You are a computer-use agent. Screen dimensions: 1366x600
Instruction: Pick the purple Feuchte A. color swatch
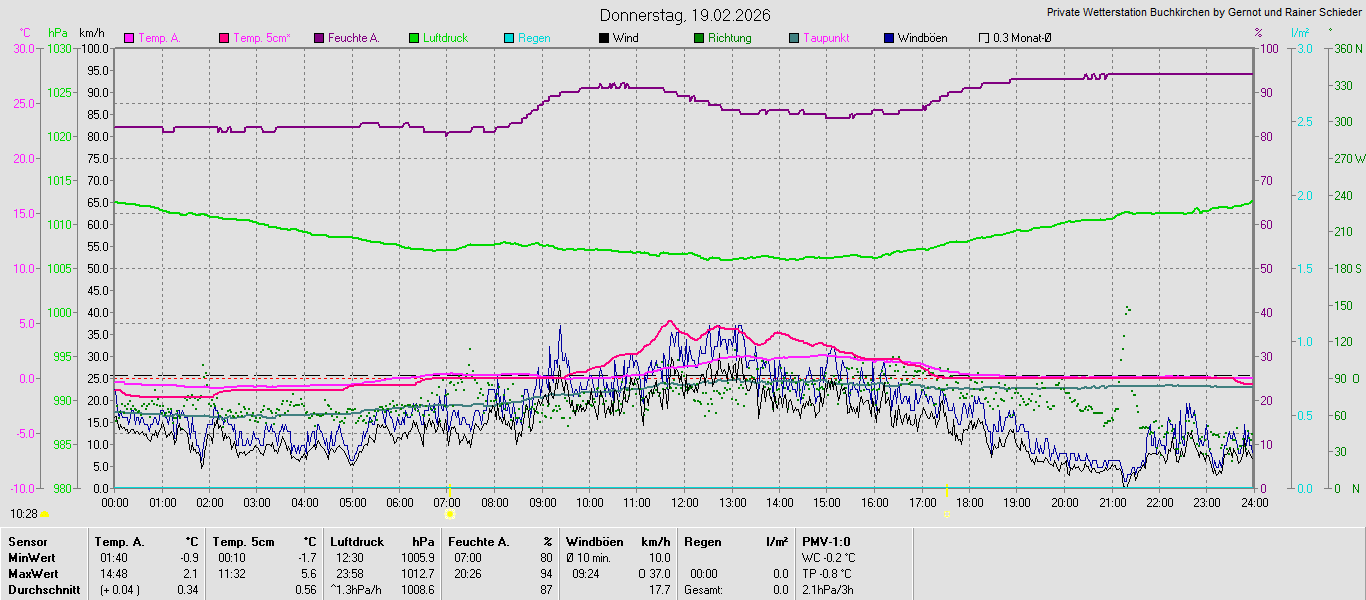pos(319,38)
